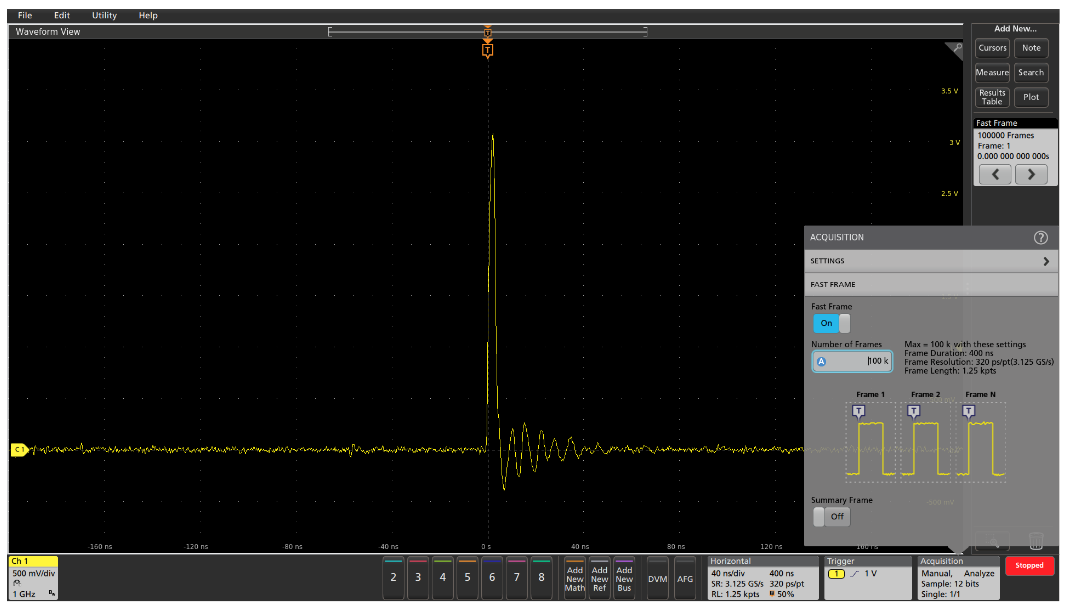Click the trigger position marker T
Image resolution: width=1068 pixels, height=607 pixels.
(x=487, y=50)
